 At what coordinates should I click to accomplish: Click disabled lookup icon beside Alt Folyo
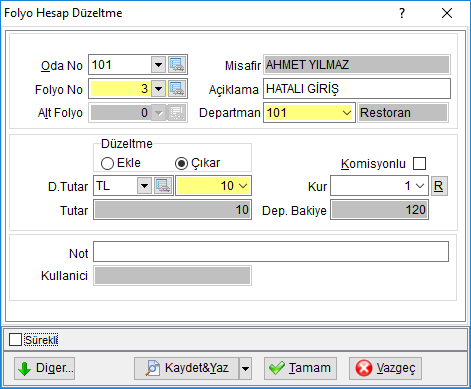pyautogui.click(x=177, y=113)
